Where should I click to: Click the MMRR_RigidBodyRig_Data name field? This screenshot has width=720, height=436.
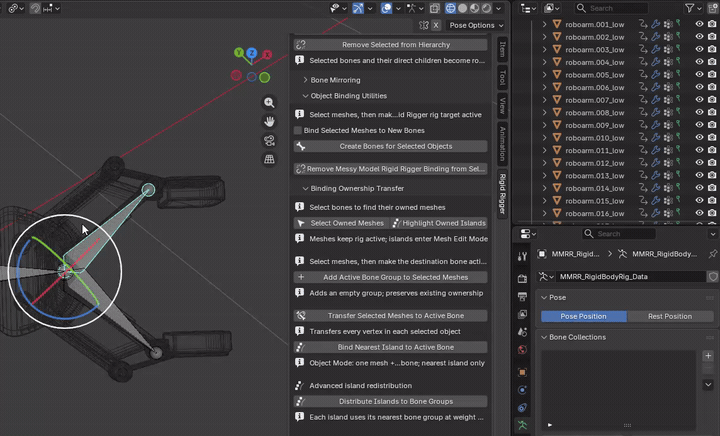pyautogui.click(x=630, y=277)
